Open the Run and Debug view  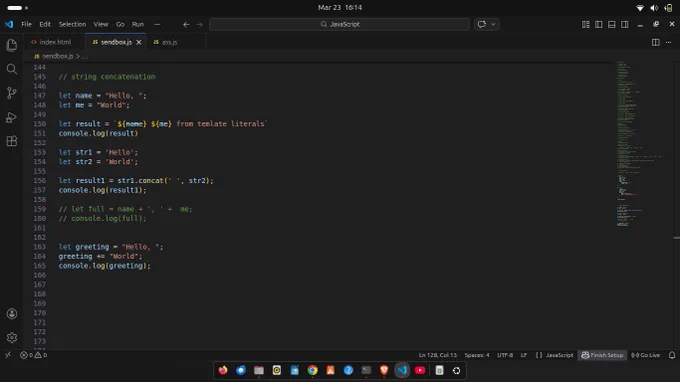coord(12,117)
